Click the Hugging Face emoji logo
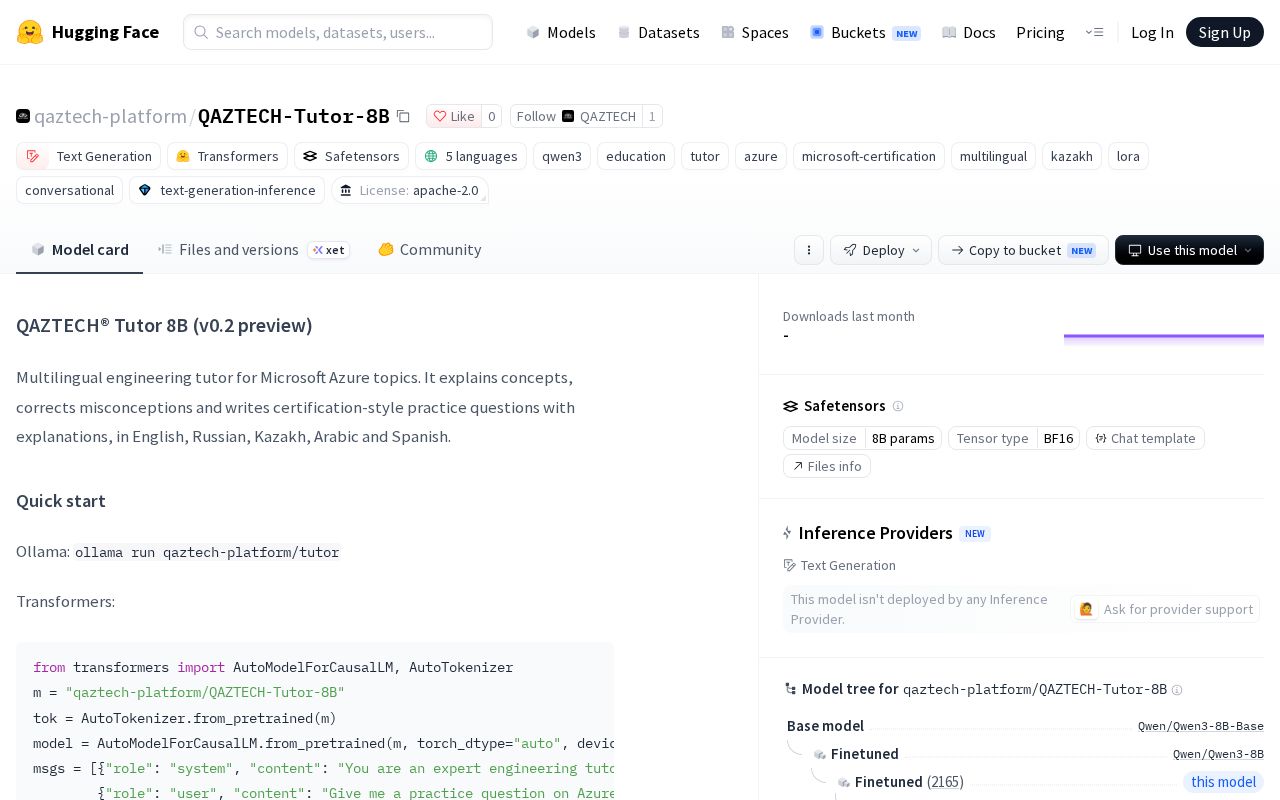This screenshot has height=800, width=1280. click(x=30, y=32)
